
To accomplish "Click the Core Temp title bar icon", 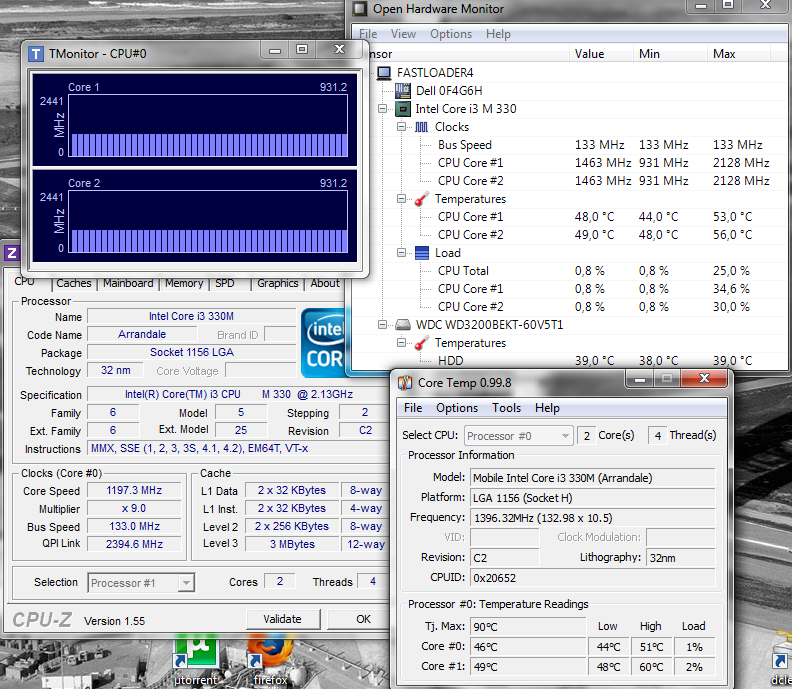I will [x=405, y=383].
